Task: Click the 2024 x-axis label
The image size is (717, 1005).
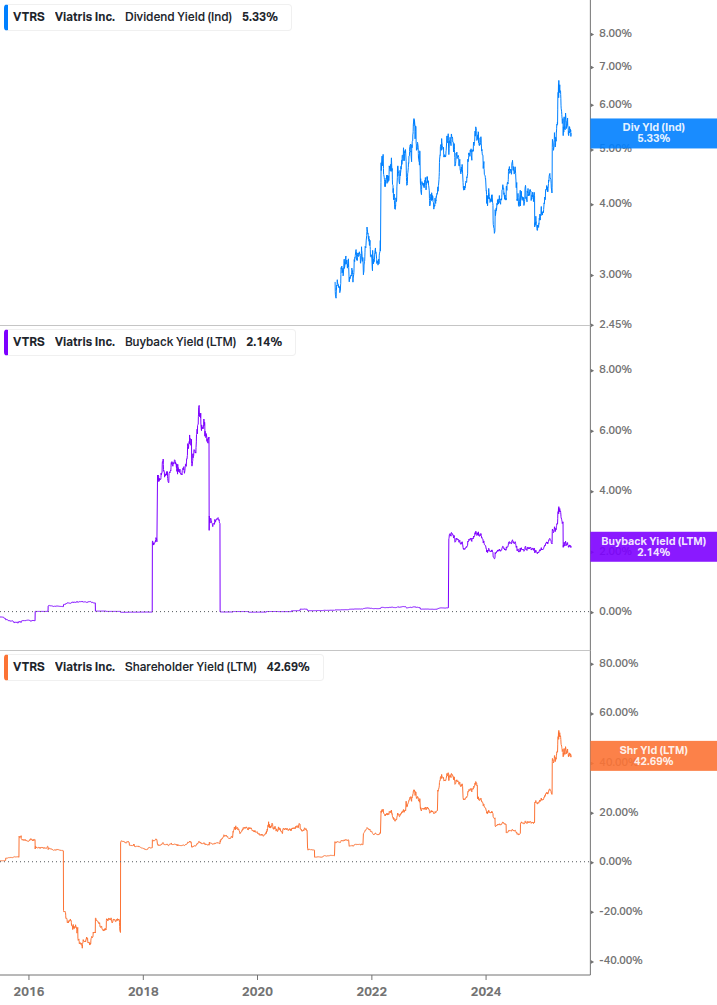Action: tap(486, 992)
